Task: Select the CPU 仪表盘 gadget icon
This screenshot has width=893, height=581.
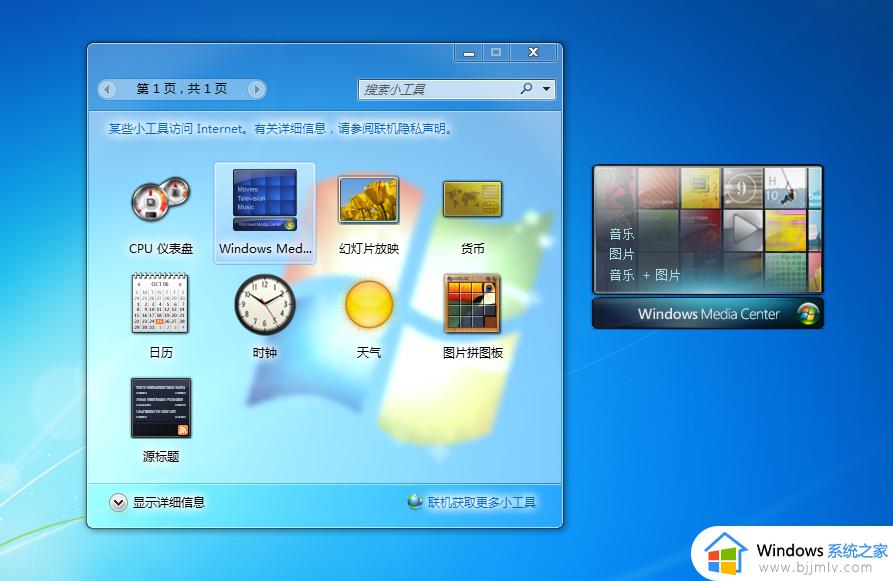Action: 161,199
